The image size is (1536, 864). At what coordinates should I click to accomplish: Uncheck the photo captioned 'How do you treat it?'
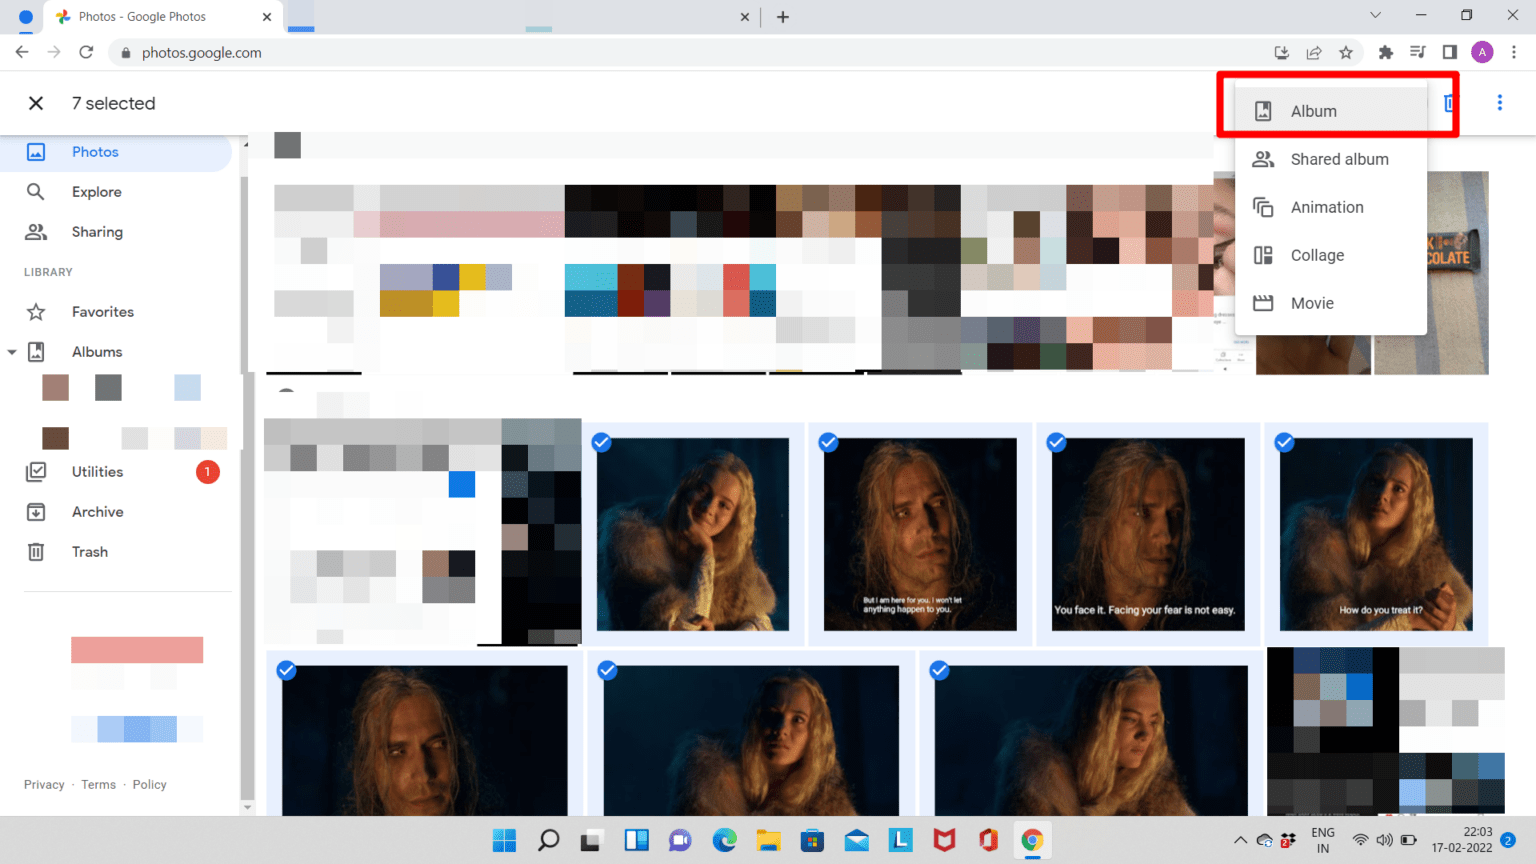(x=1284, y=442)
